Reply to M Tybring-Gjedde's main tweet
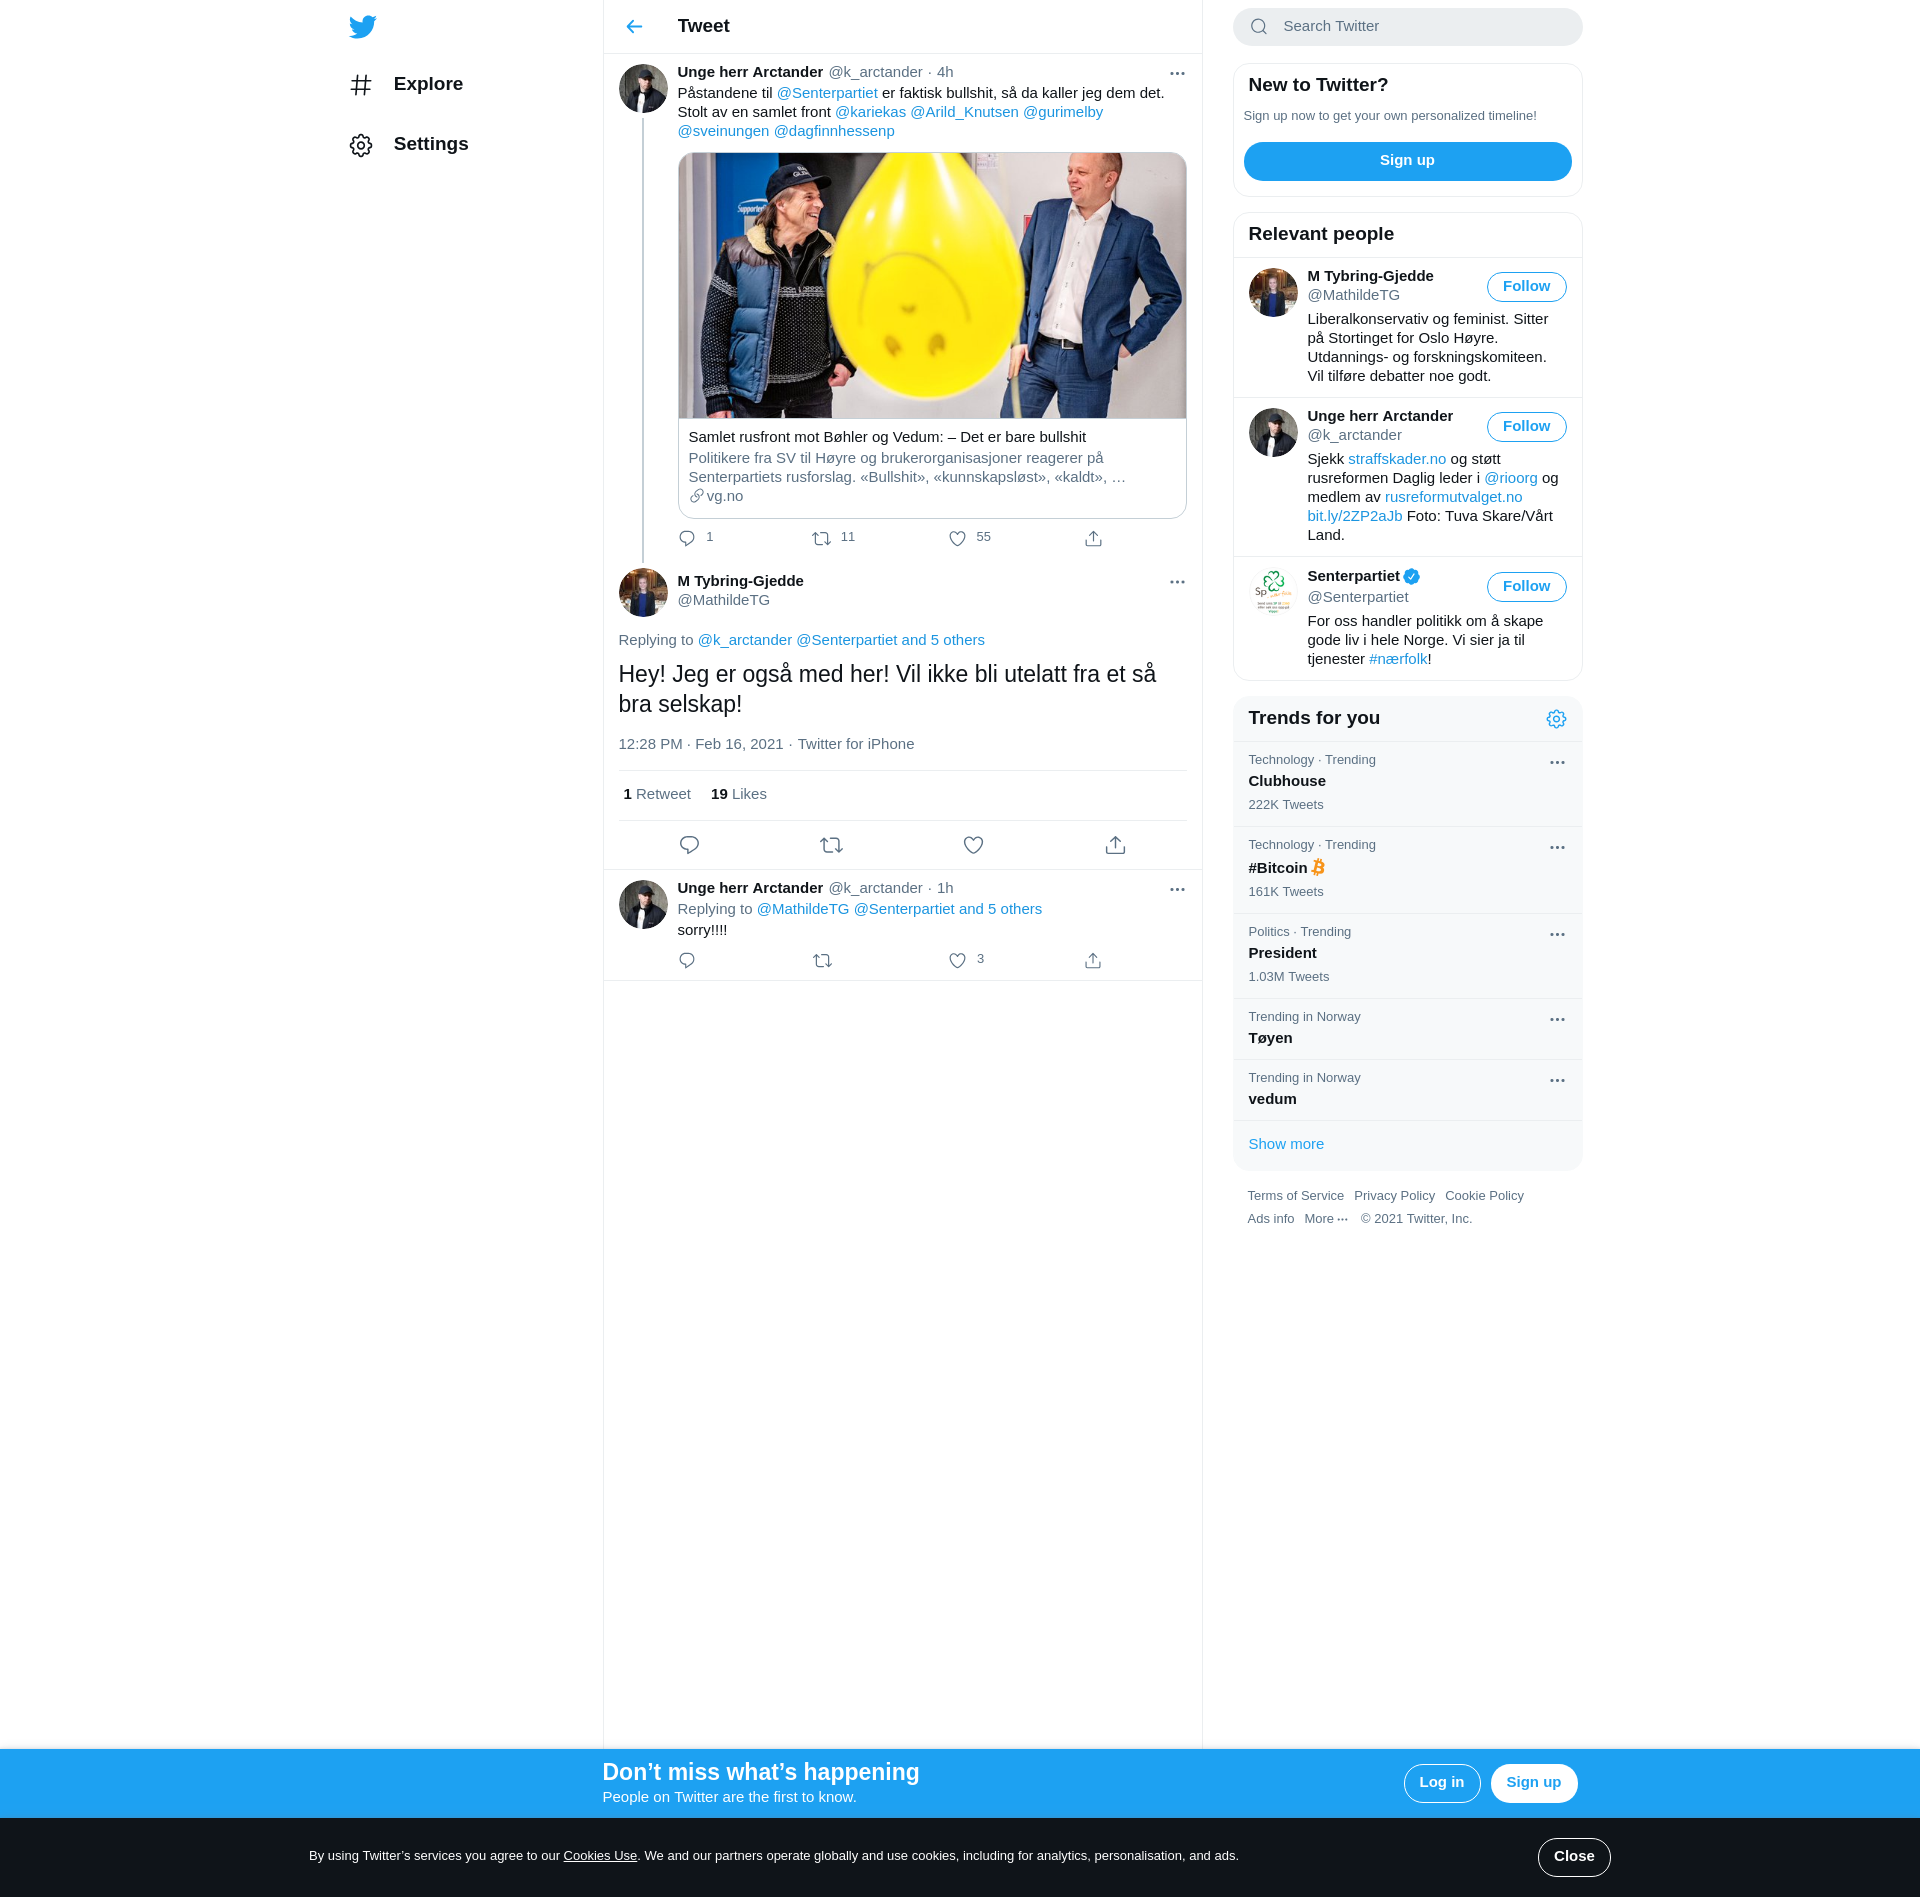The image size is (1920, 1897). 689,845
